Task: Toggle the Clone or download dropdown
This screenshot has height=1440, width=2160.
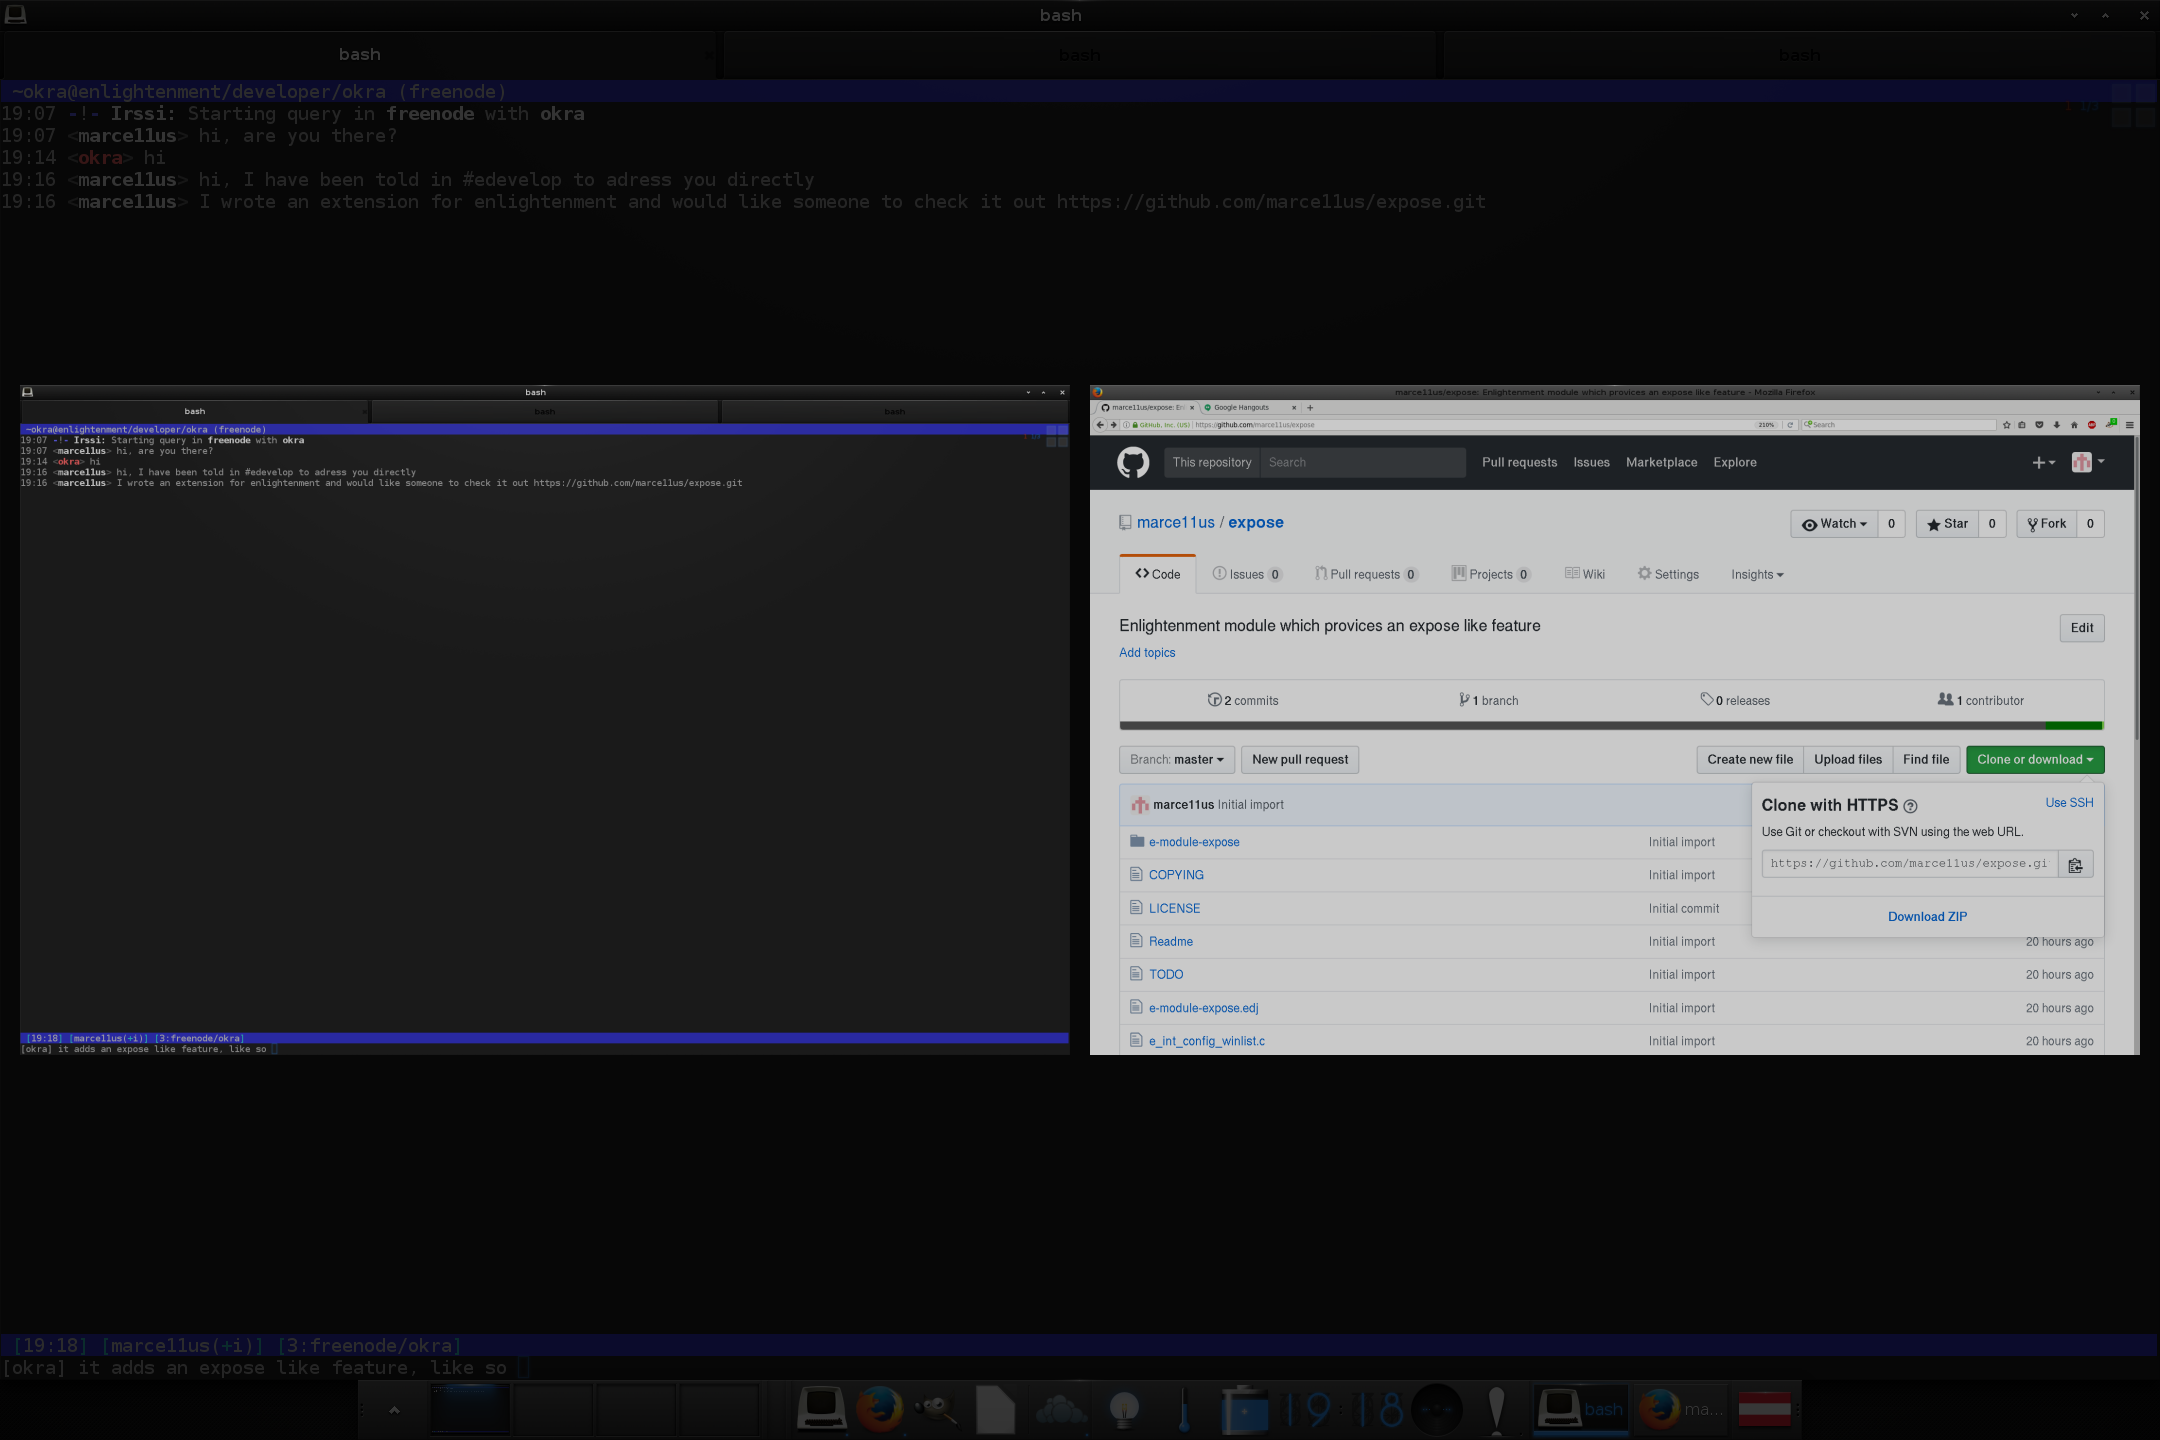Action: tap(2035, 760)
